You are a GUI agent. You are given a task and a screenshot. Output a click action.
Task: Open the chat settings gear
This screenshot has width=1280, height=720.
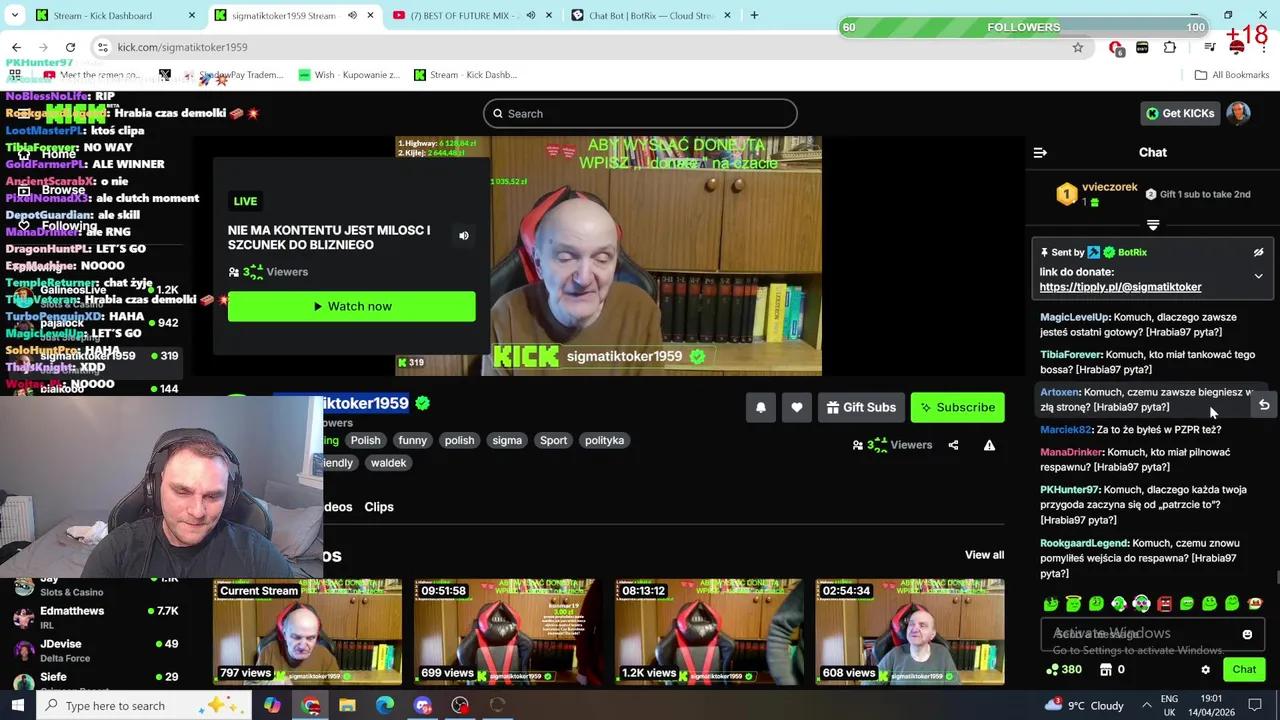click(1205, 669)
